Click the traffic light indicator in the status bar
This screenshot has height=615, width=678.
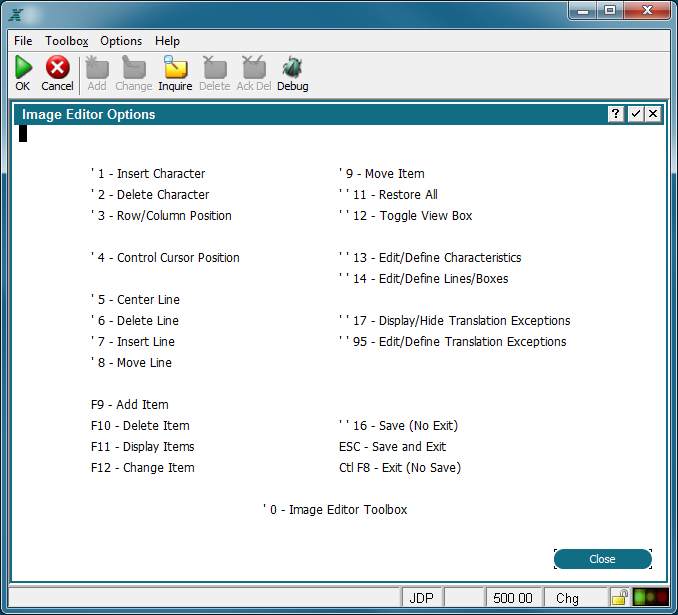tap(650, 598)
